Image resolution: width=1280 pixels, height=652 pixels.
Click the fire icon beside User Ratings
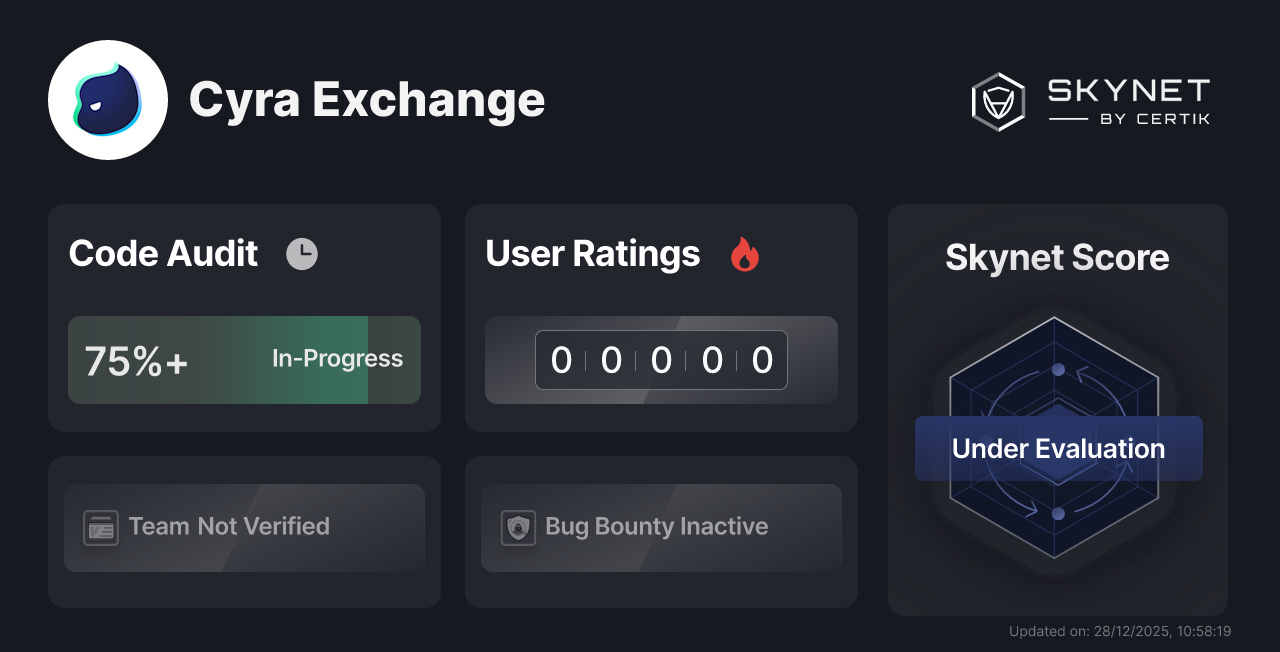[x=743, y=254]
